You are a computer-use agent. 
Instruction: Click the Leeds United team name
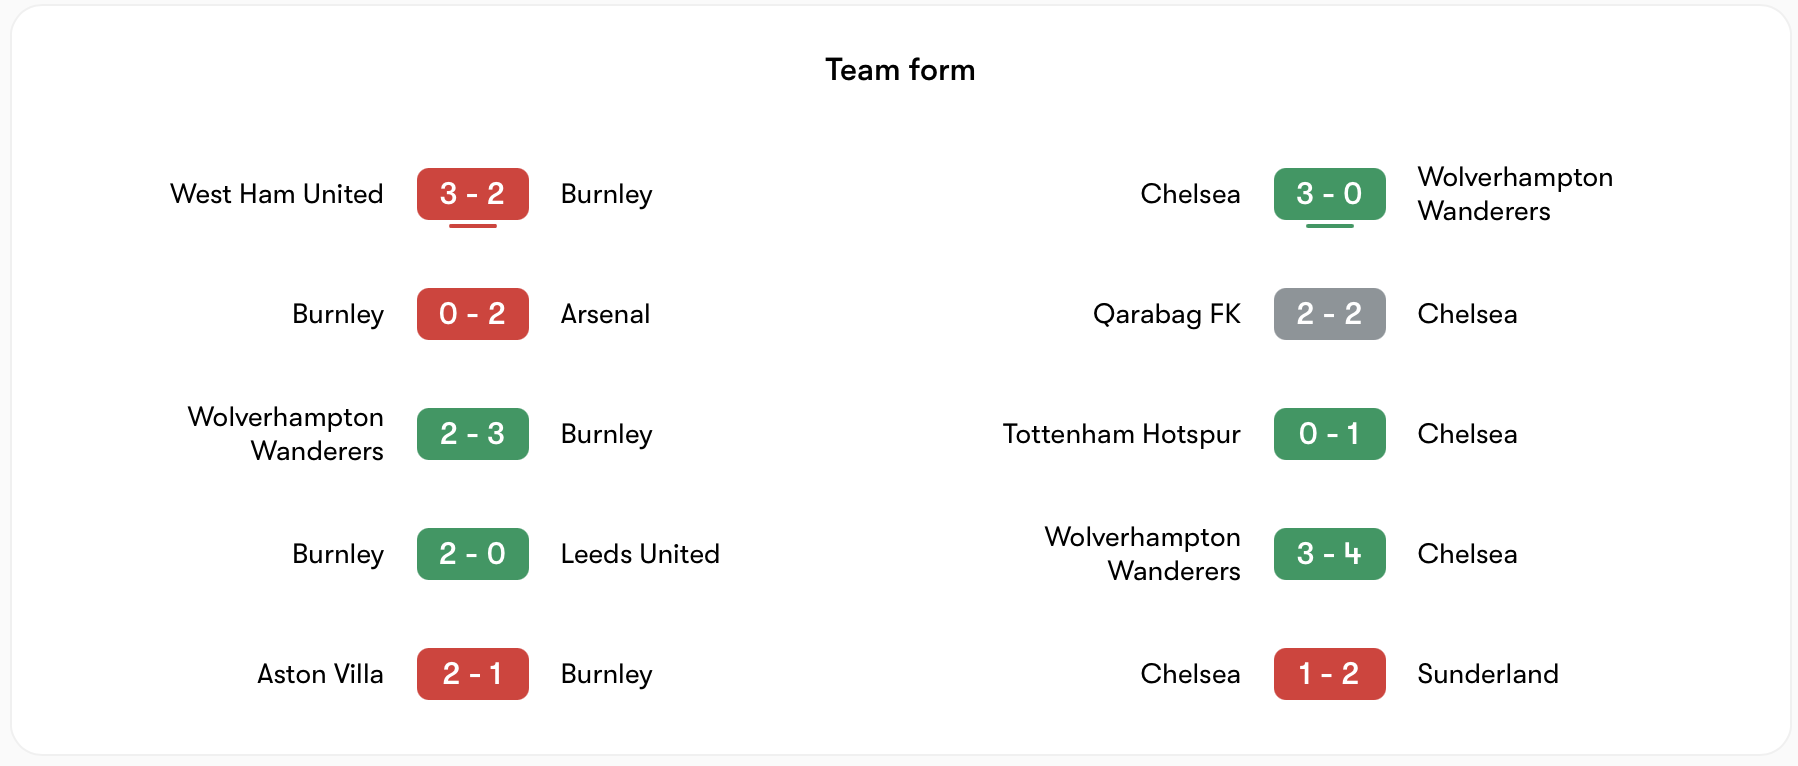click(642, 554)
